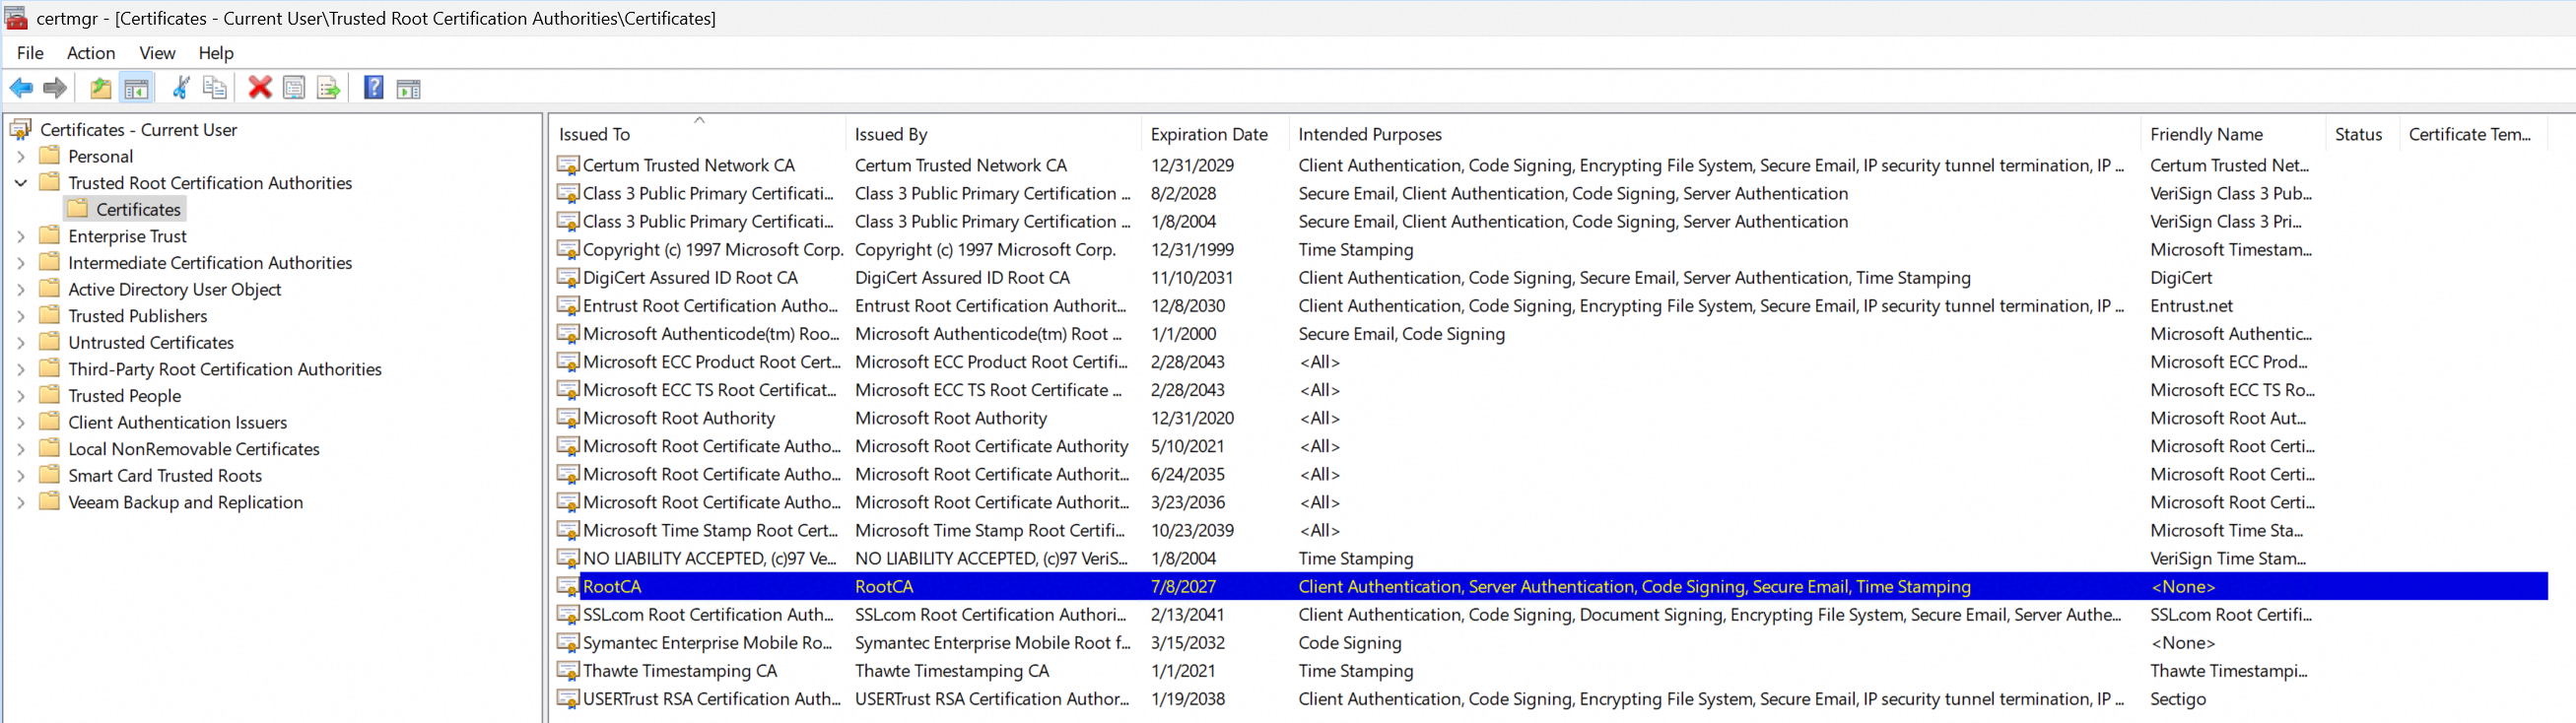Select Microsoft ECC Product Root Cert row
Screen dimensions: 2576x723
pos(1552,361)
